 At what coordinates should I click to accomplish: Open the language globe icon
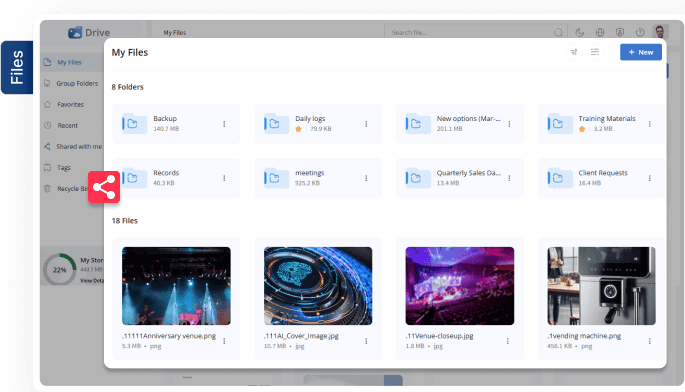coord(600,32)
